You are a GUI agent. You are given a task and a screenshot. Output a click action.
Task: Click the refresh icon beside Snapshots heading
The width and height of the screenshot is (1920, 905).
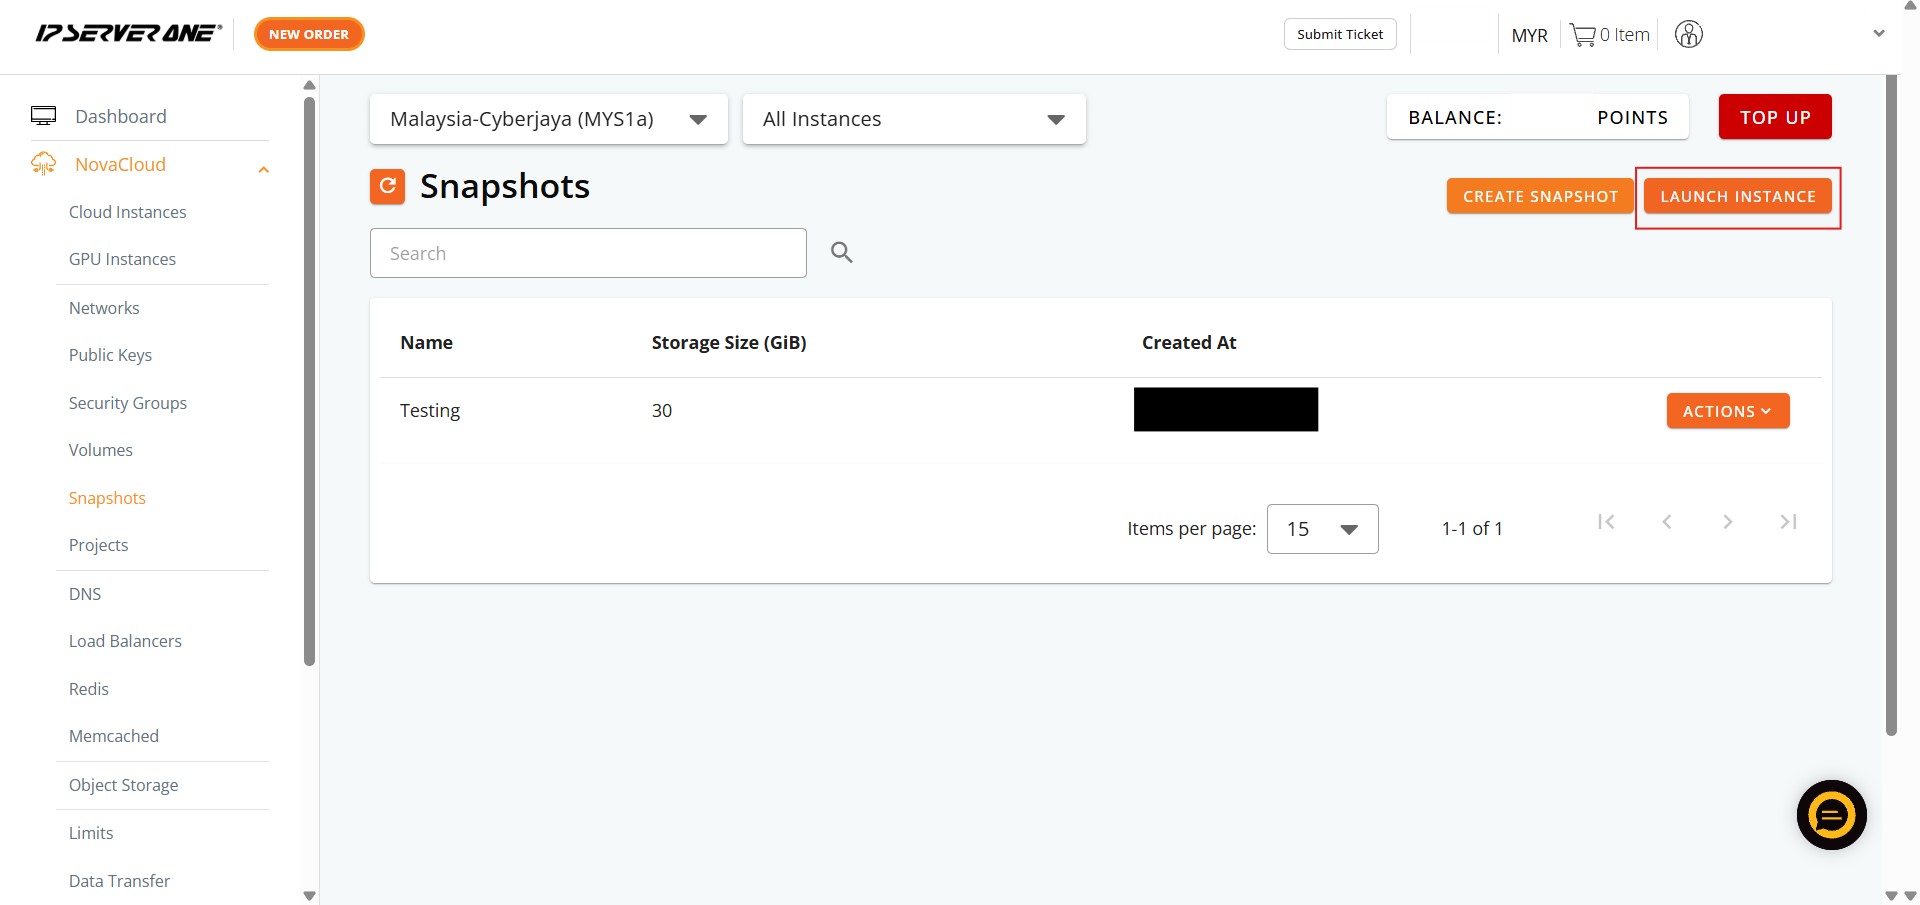[387, 186]
